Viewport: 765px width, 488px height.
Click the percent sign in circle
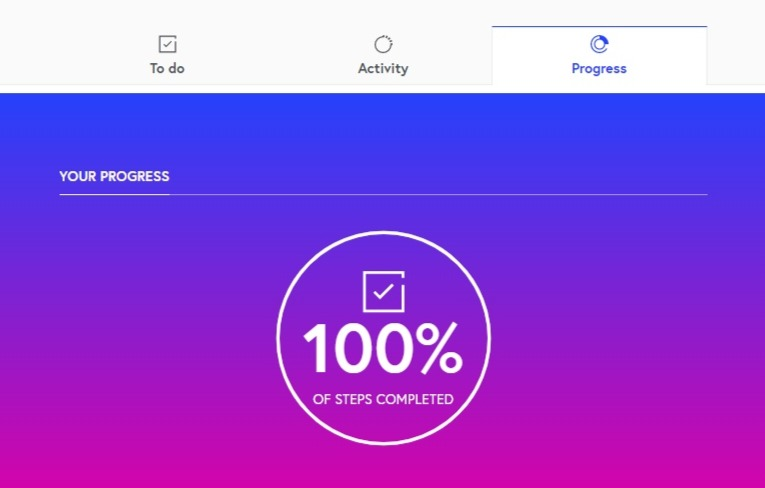point(439,348)
